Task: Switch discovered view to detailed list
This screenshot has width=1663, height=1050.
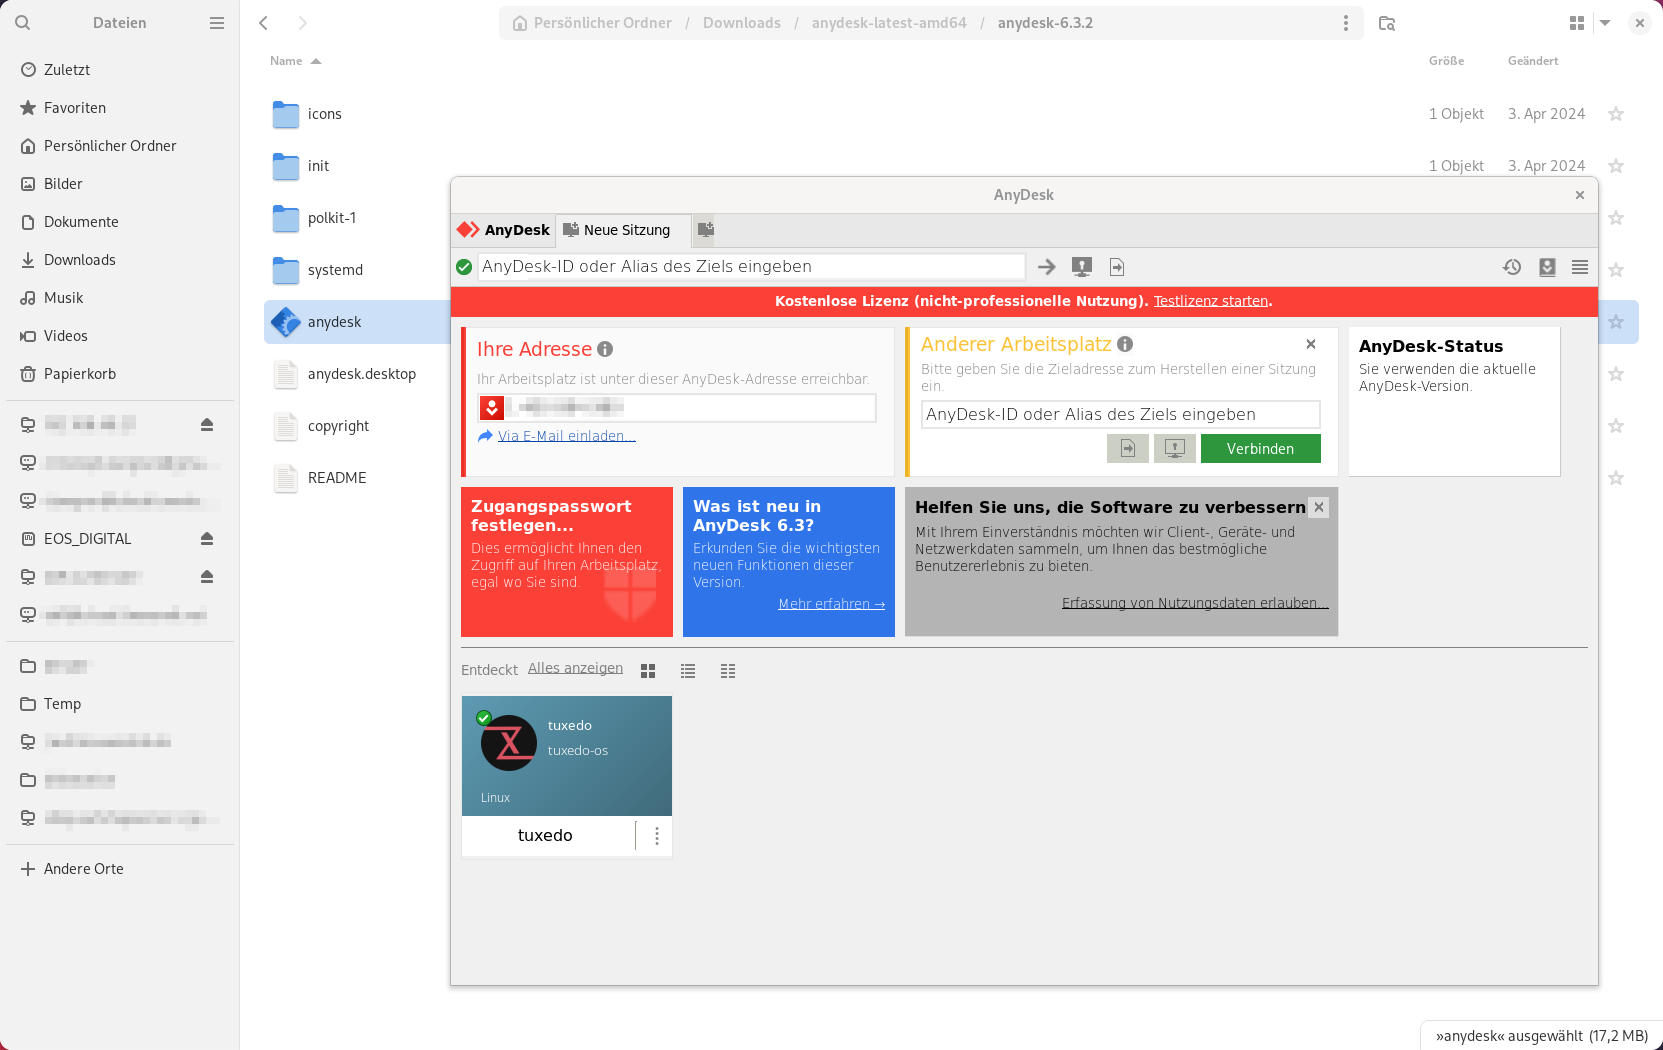Action: pyautogui.click(x=728, y=671)
